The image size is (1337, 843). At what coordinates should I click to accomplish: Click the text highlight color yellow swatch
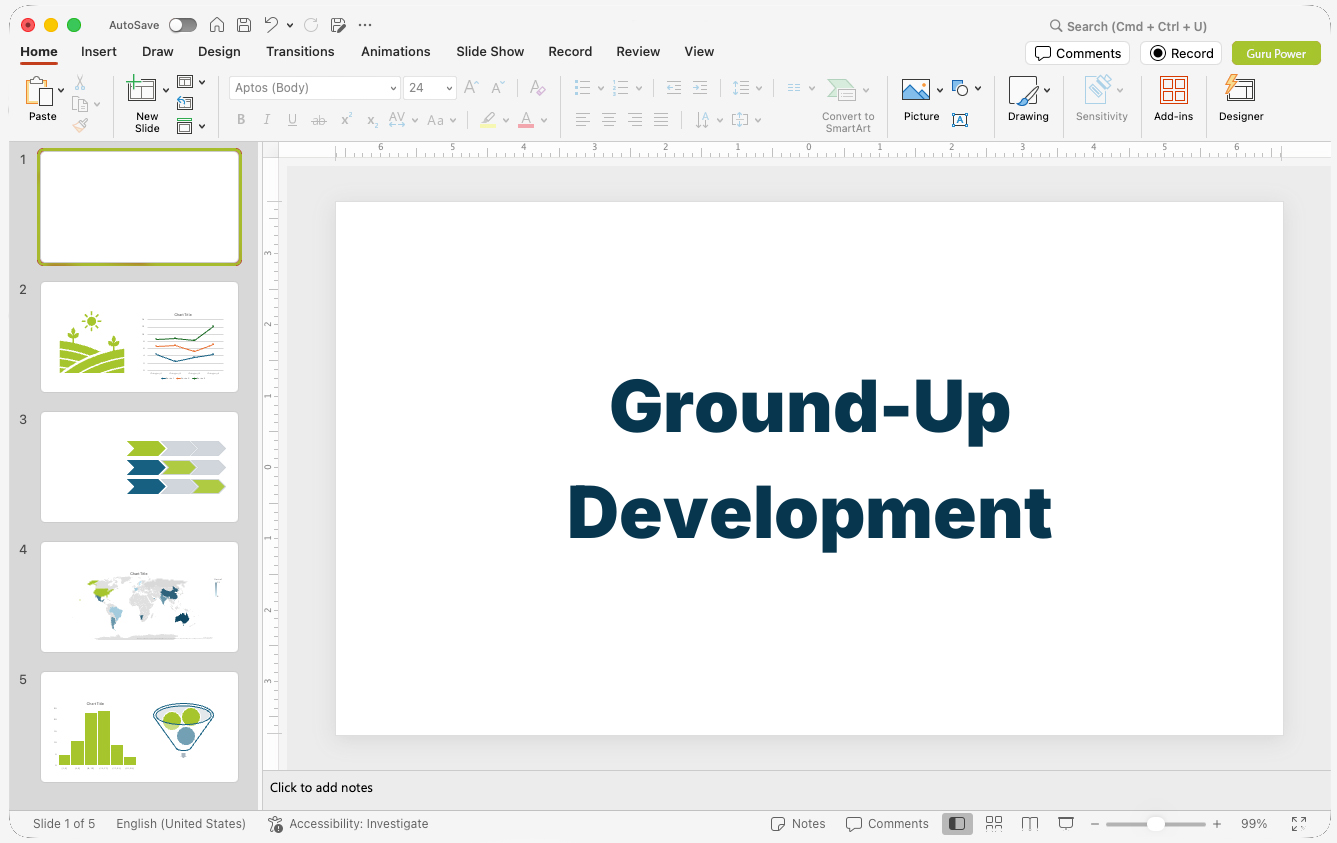[488, 120]
